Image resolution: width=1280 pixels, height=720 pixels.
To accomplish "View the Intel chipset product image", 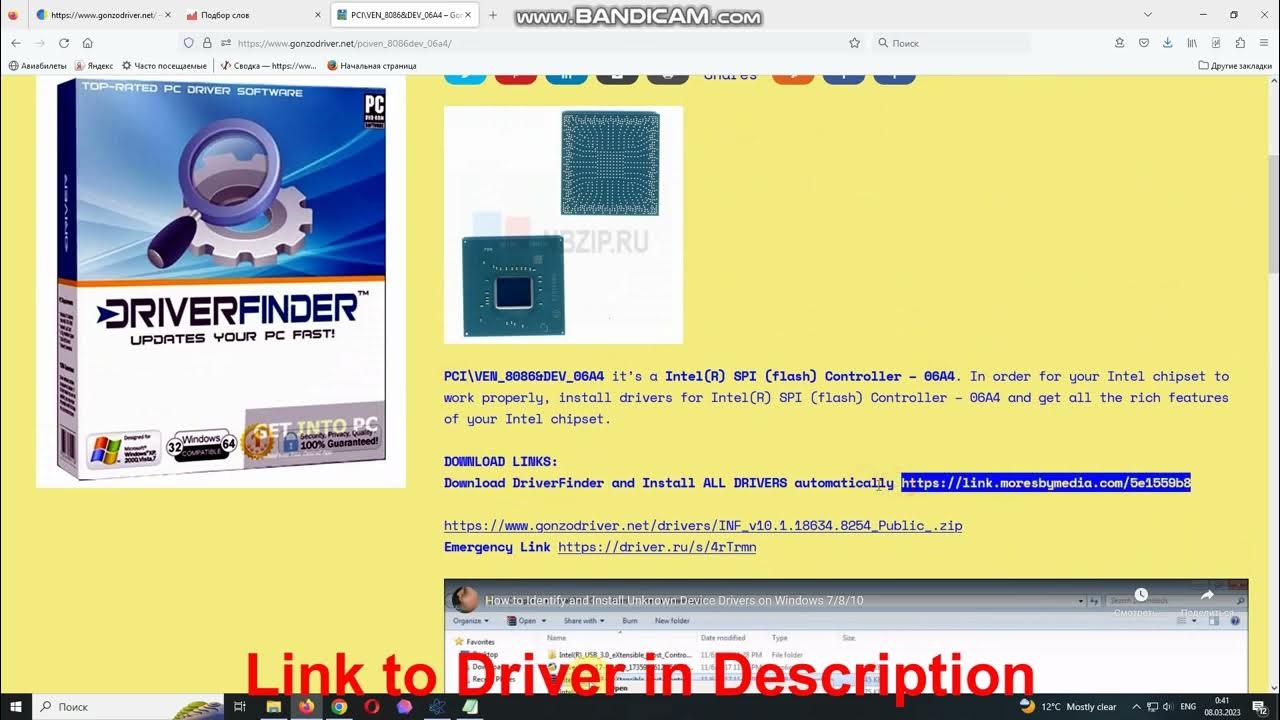I will (563, 225).
